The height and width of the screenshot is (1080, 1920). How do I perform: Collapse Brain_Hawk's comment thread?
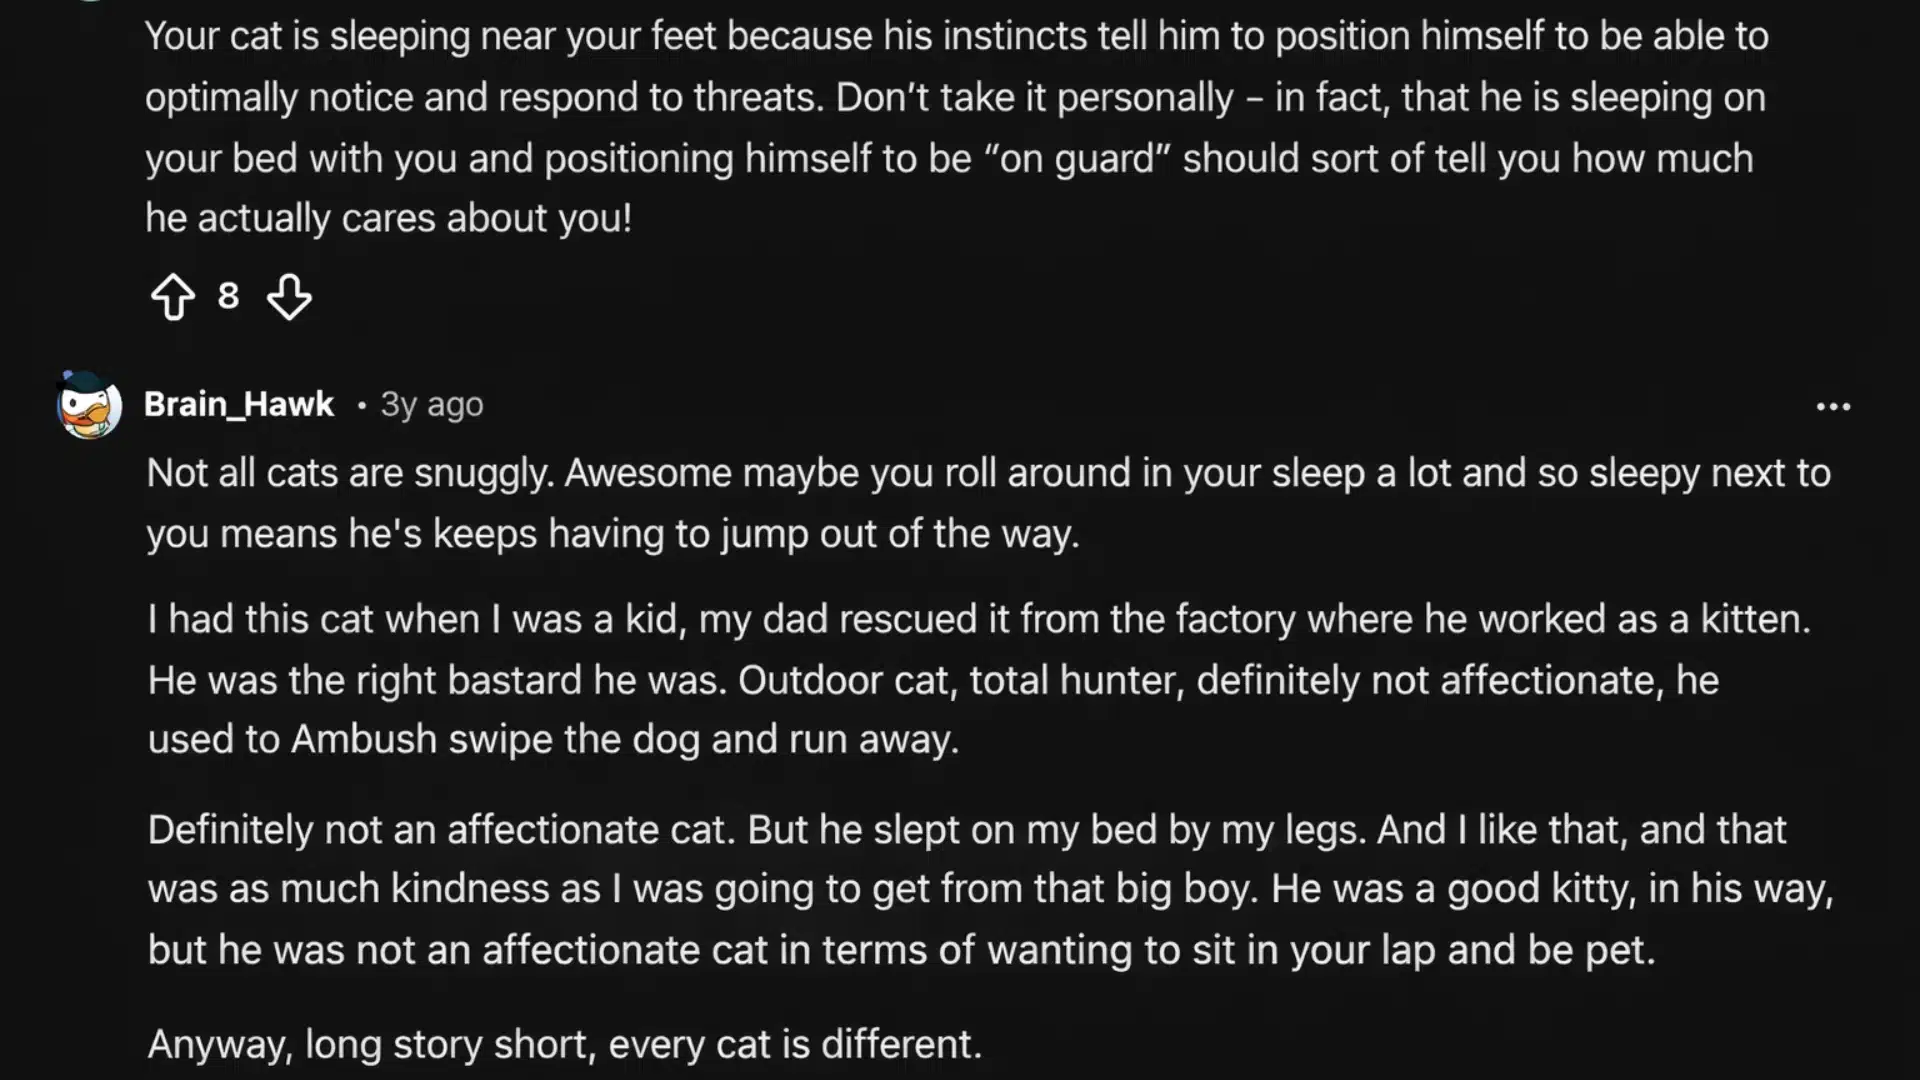click(x=91, y=406)
